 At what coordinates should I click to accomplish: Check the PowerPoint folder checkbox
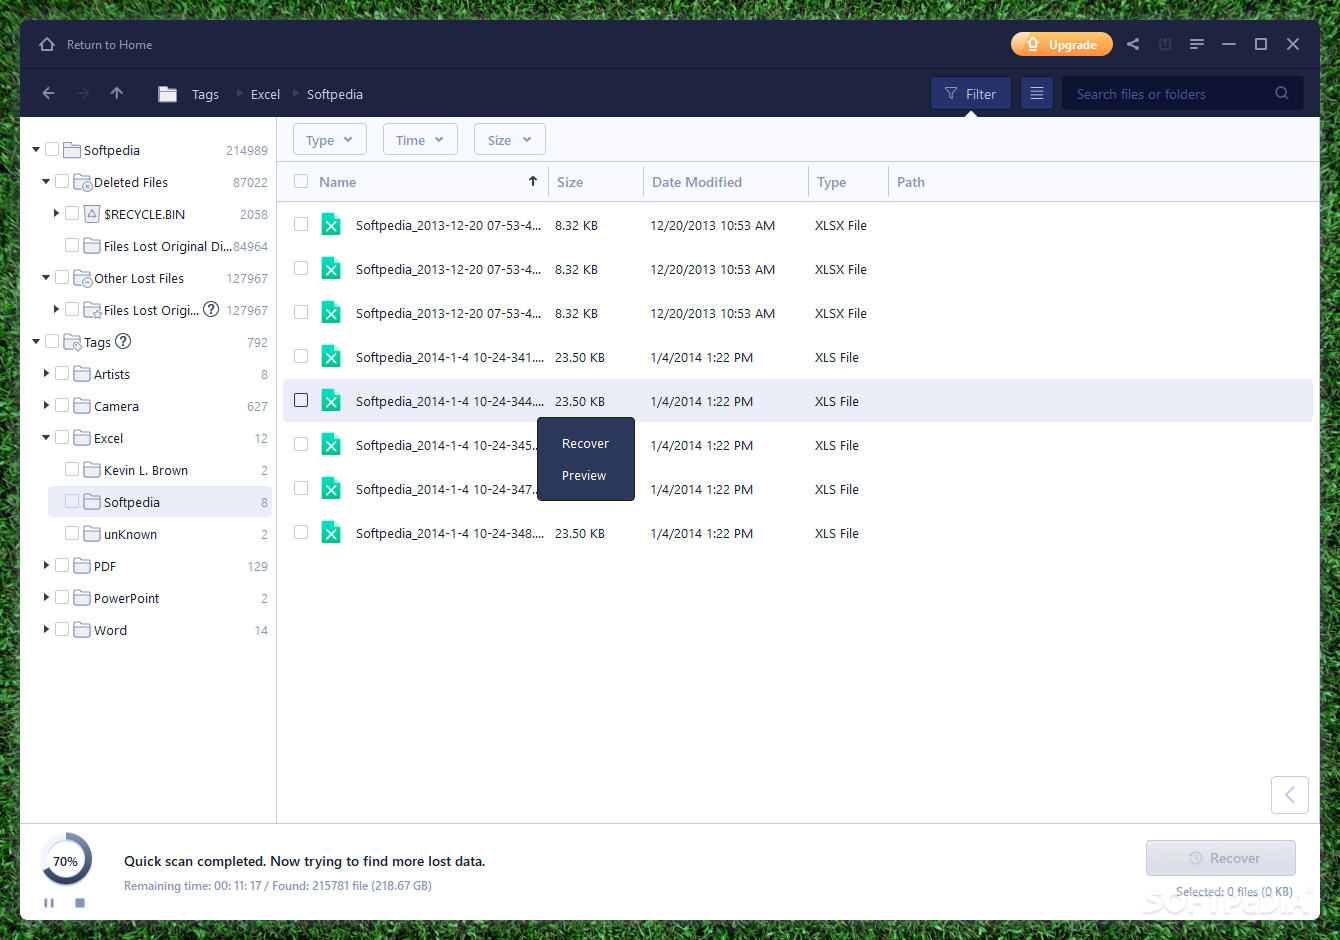[x=62, y=598]
